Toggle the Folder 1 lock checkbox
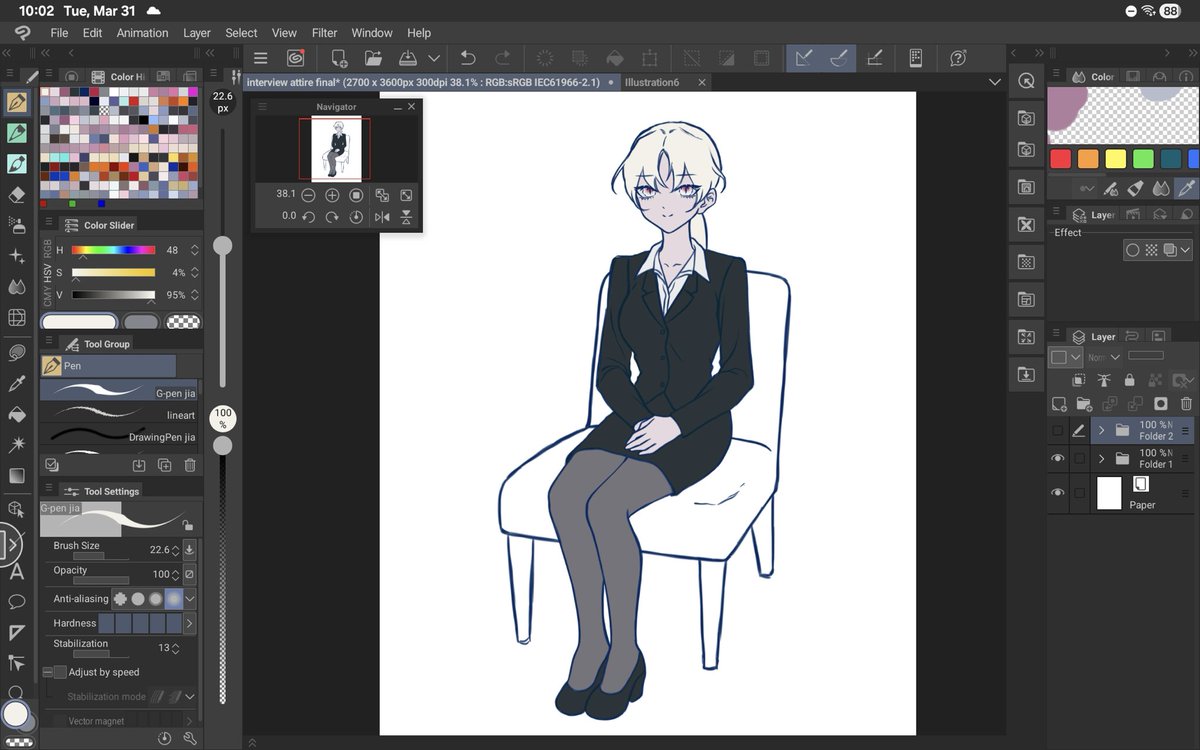 pos(1079,459)
